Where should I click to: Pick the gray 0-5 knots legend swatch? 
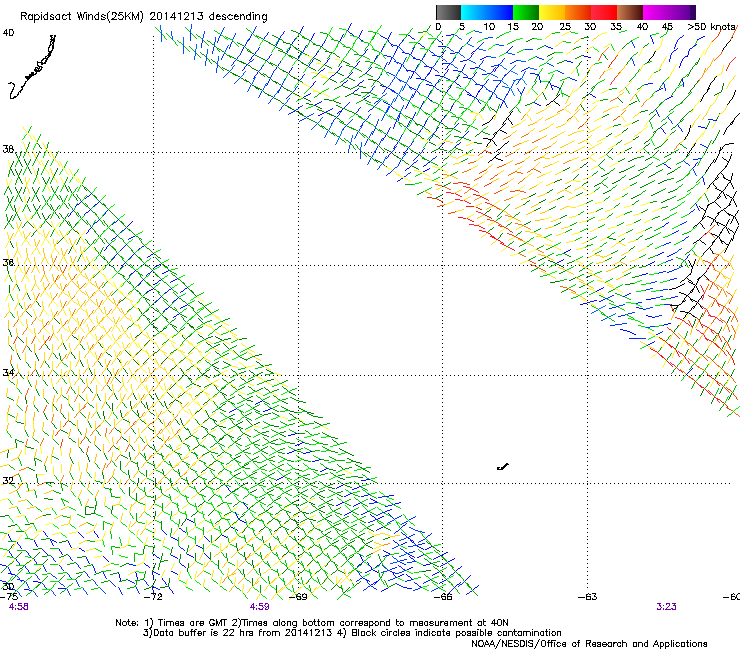point(448,12)
